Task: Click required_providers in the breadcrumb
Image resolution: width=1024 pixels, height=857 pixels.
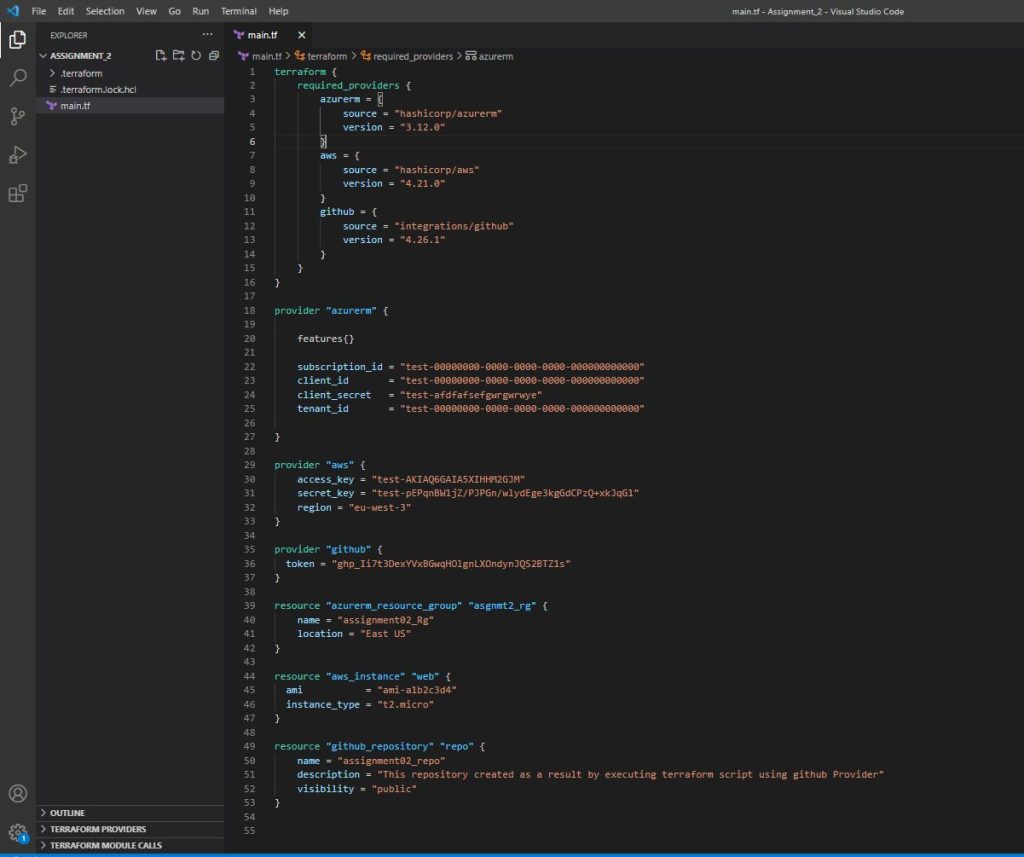Action: tap(413, 56)
